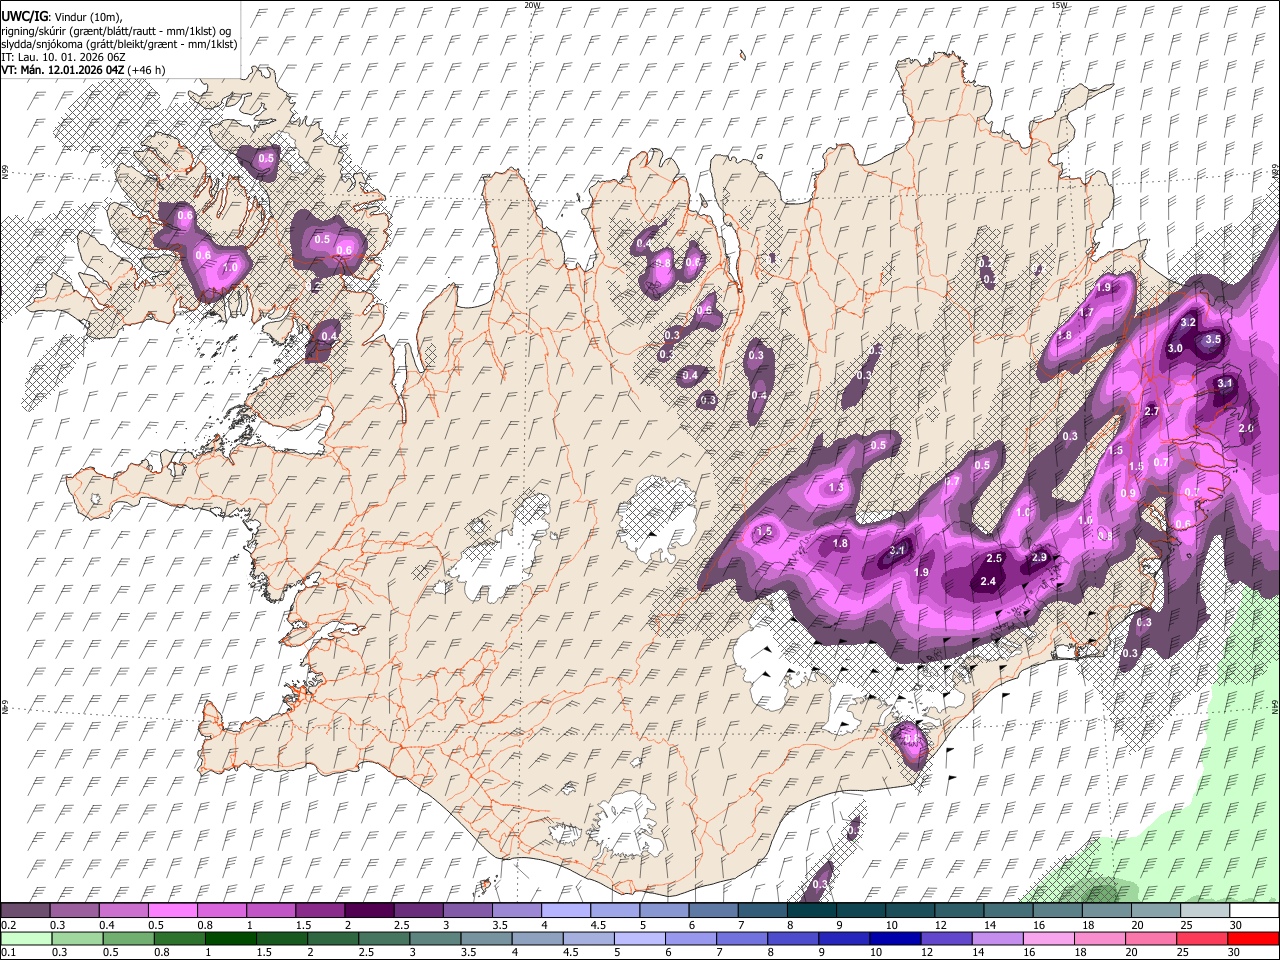Select bottom-row swatch starting at 25

pyautogui.click(x=1203, y=938)
